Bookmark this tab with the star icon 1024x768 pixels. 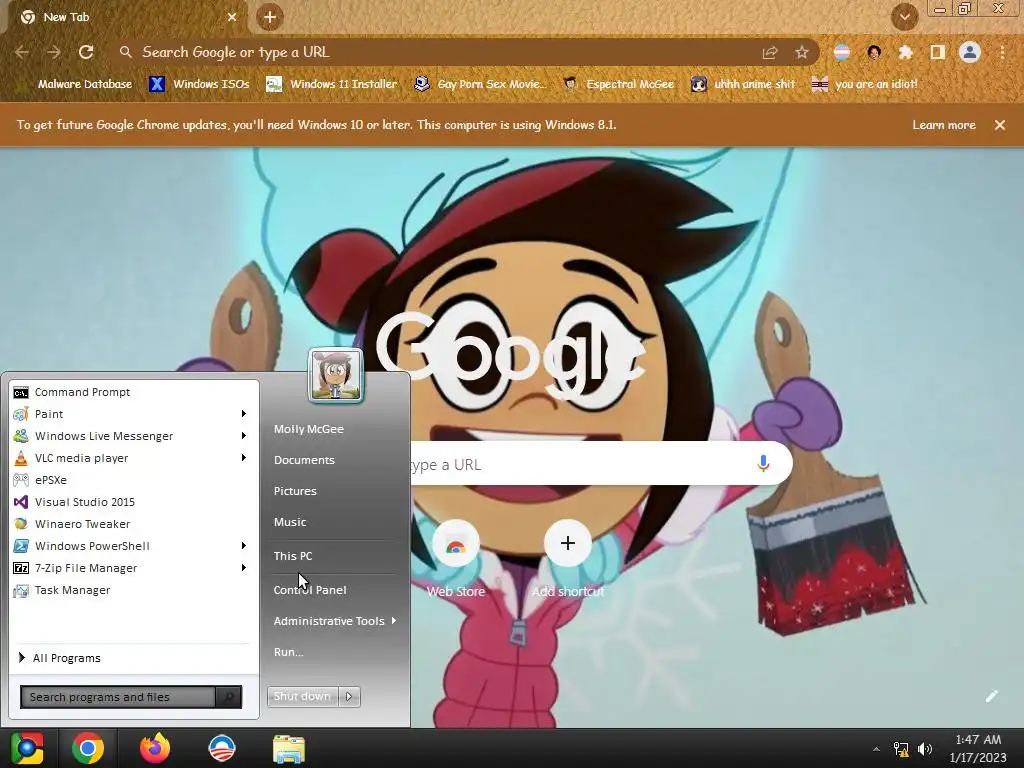(x=801, y=52)
